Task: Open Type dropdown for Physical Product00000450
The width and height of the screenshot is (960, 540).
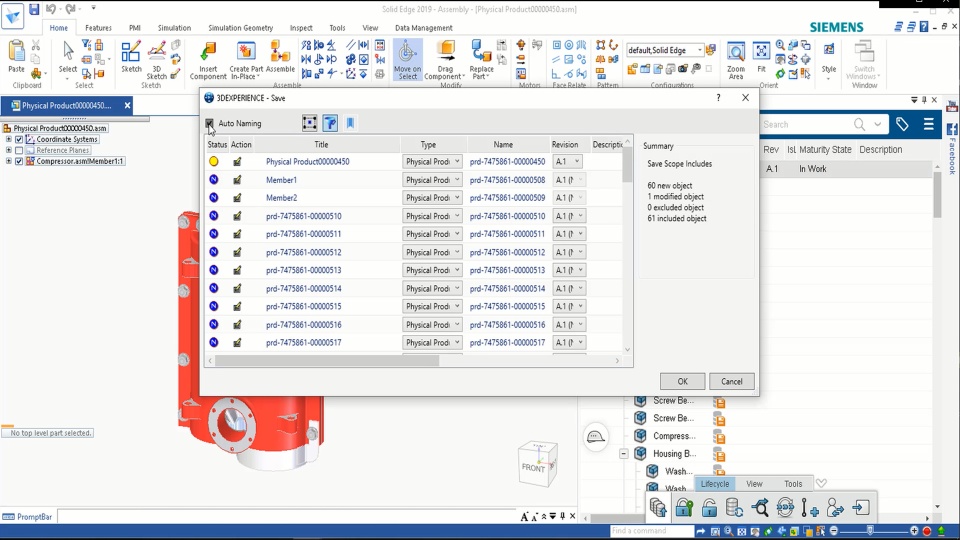Action: tap(432, 162)
